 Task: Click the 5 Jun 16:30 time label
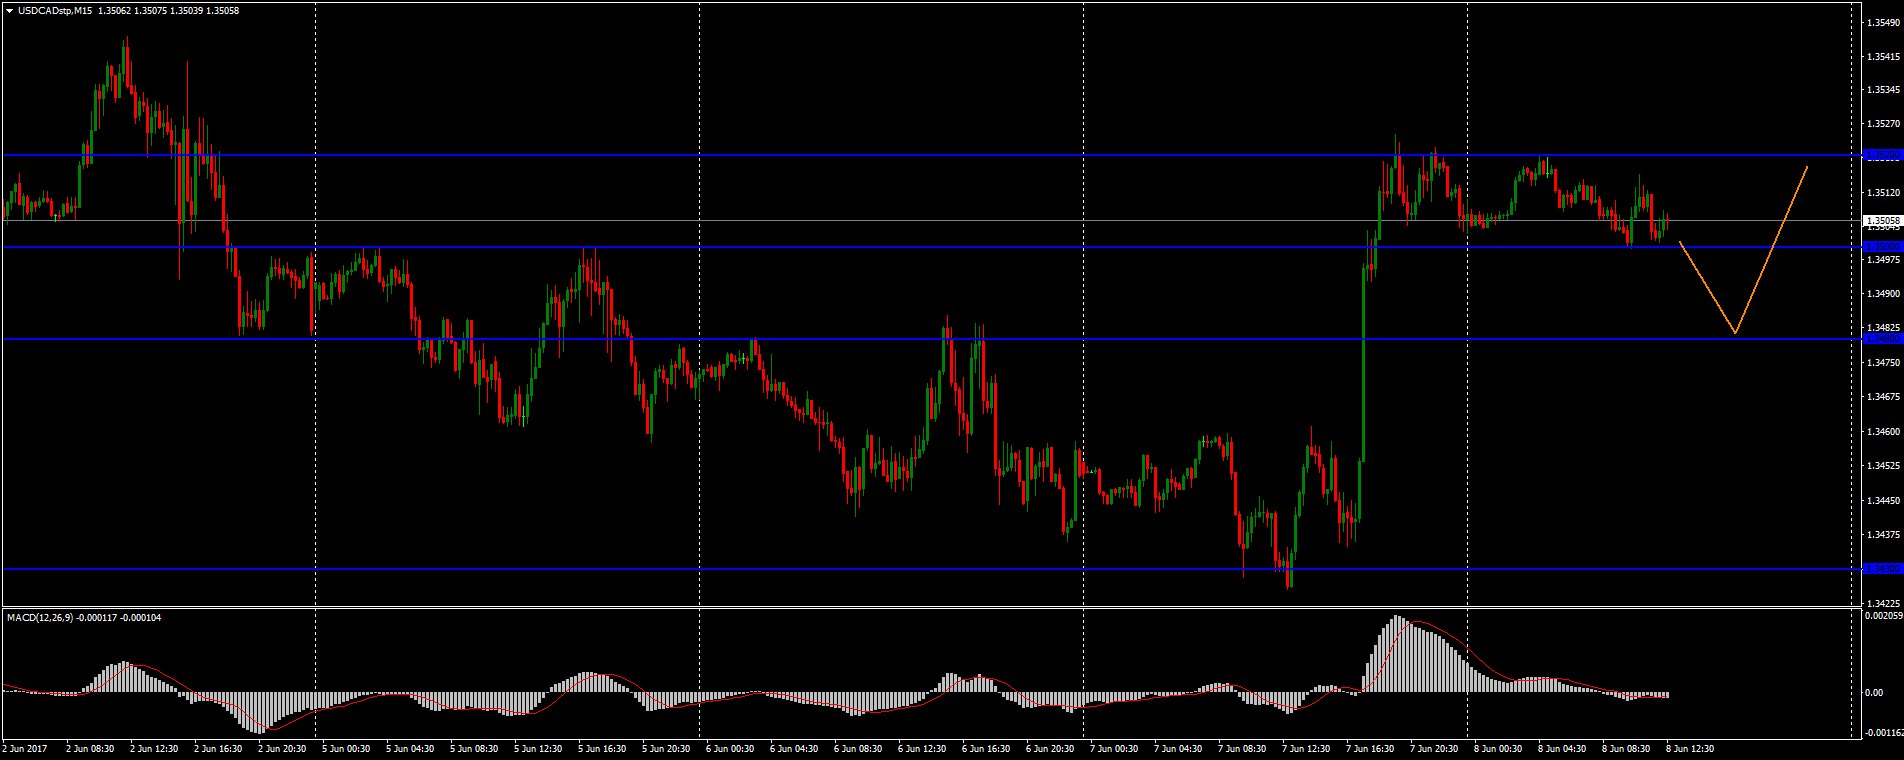point(603,748)
